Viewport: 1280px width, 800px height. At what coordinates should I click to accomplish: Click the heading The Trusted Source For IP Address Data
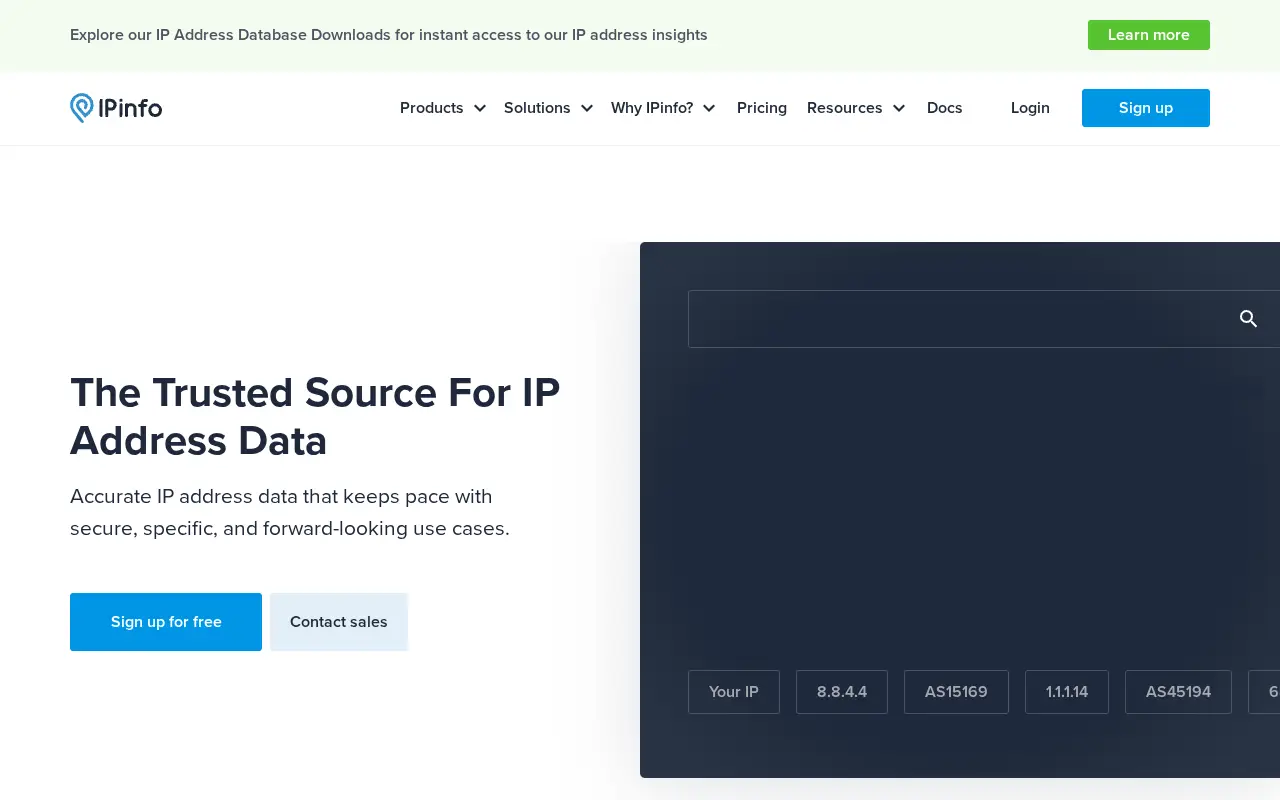point(315,416)
